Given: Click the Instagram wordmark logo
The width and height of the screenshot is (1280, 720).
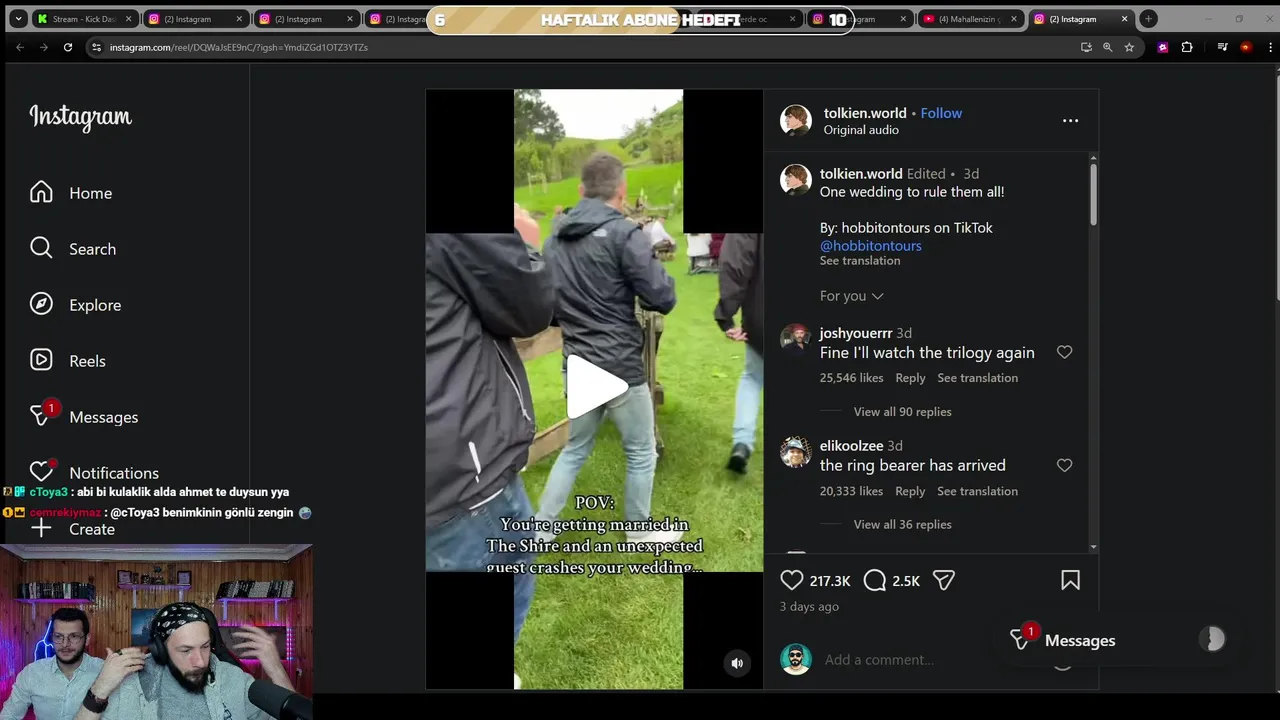Looking at the screenshot, I should (80, 118).
